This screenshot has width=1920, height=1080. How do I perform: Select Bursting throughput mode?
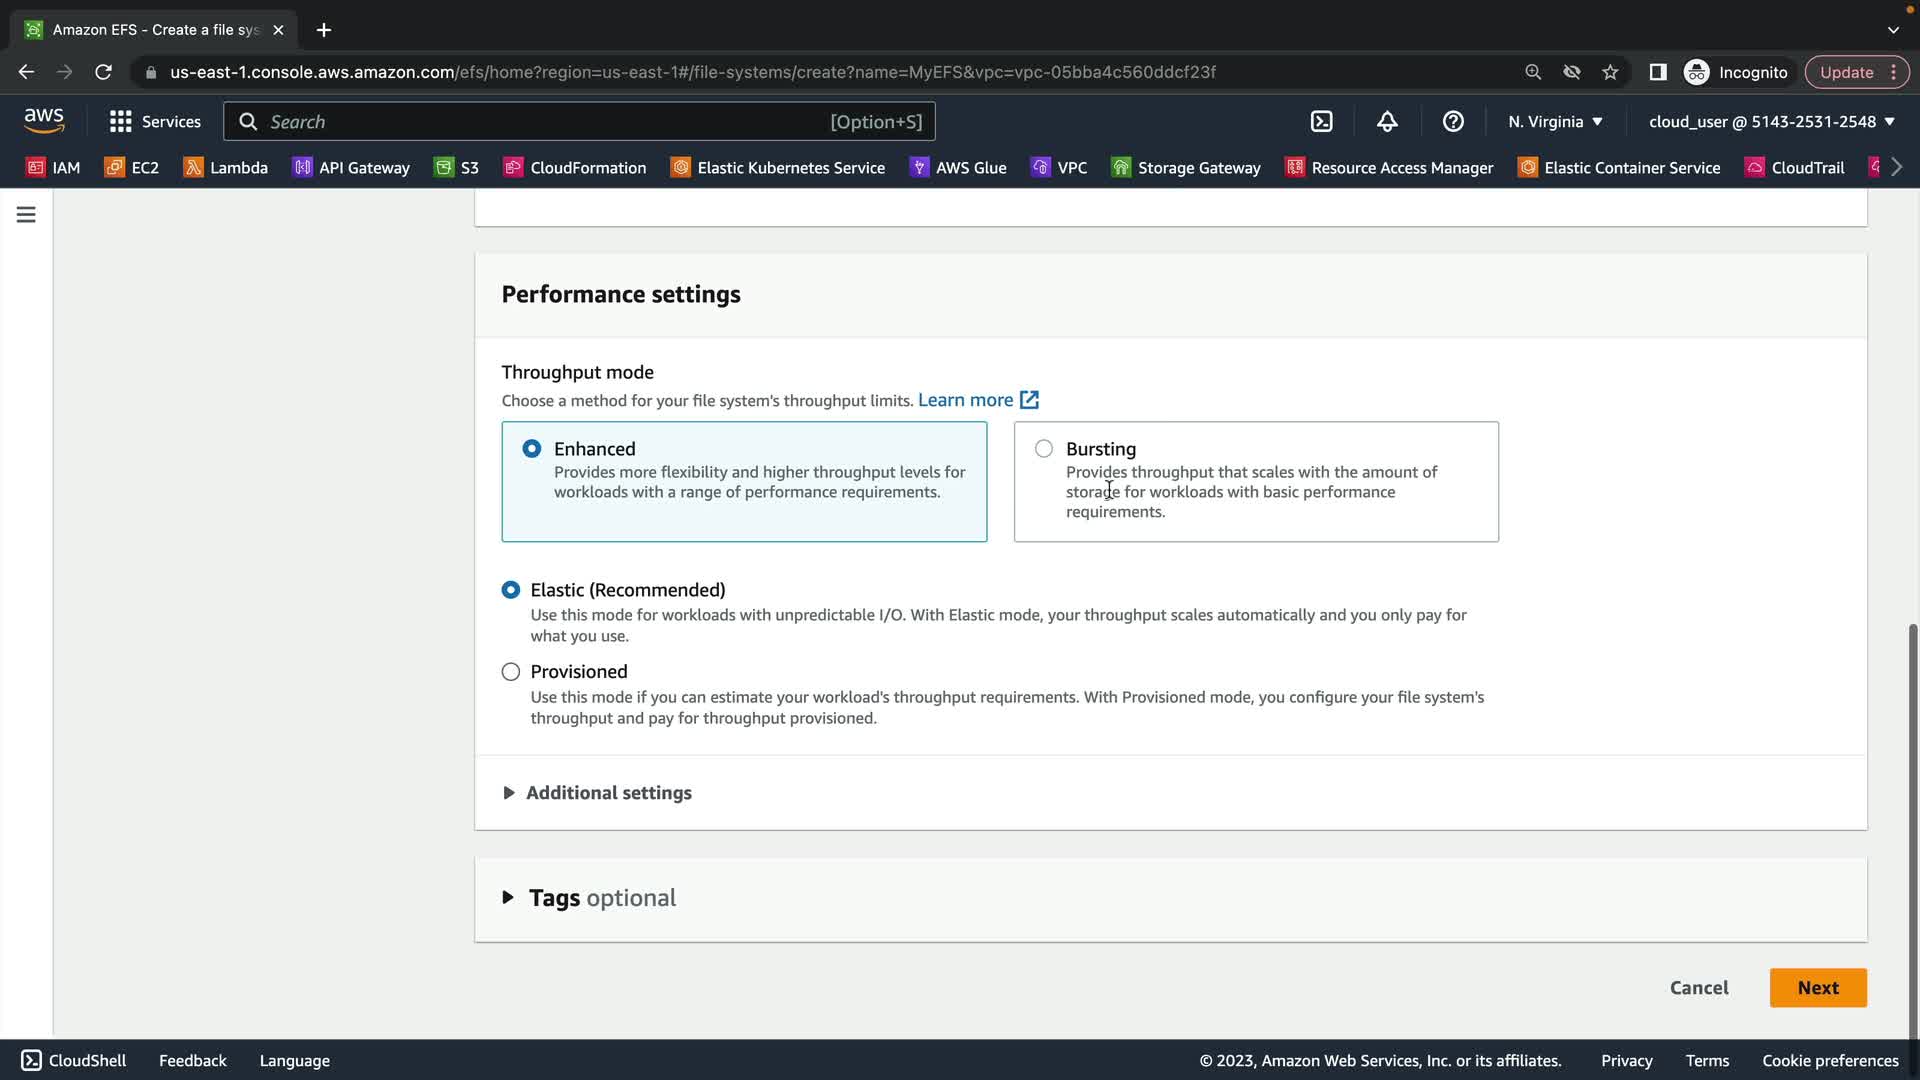pos(1044,449)
